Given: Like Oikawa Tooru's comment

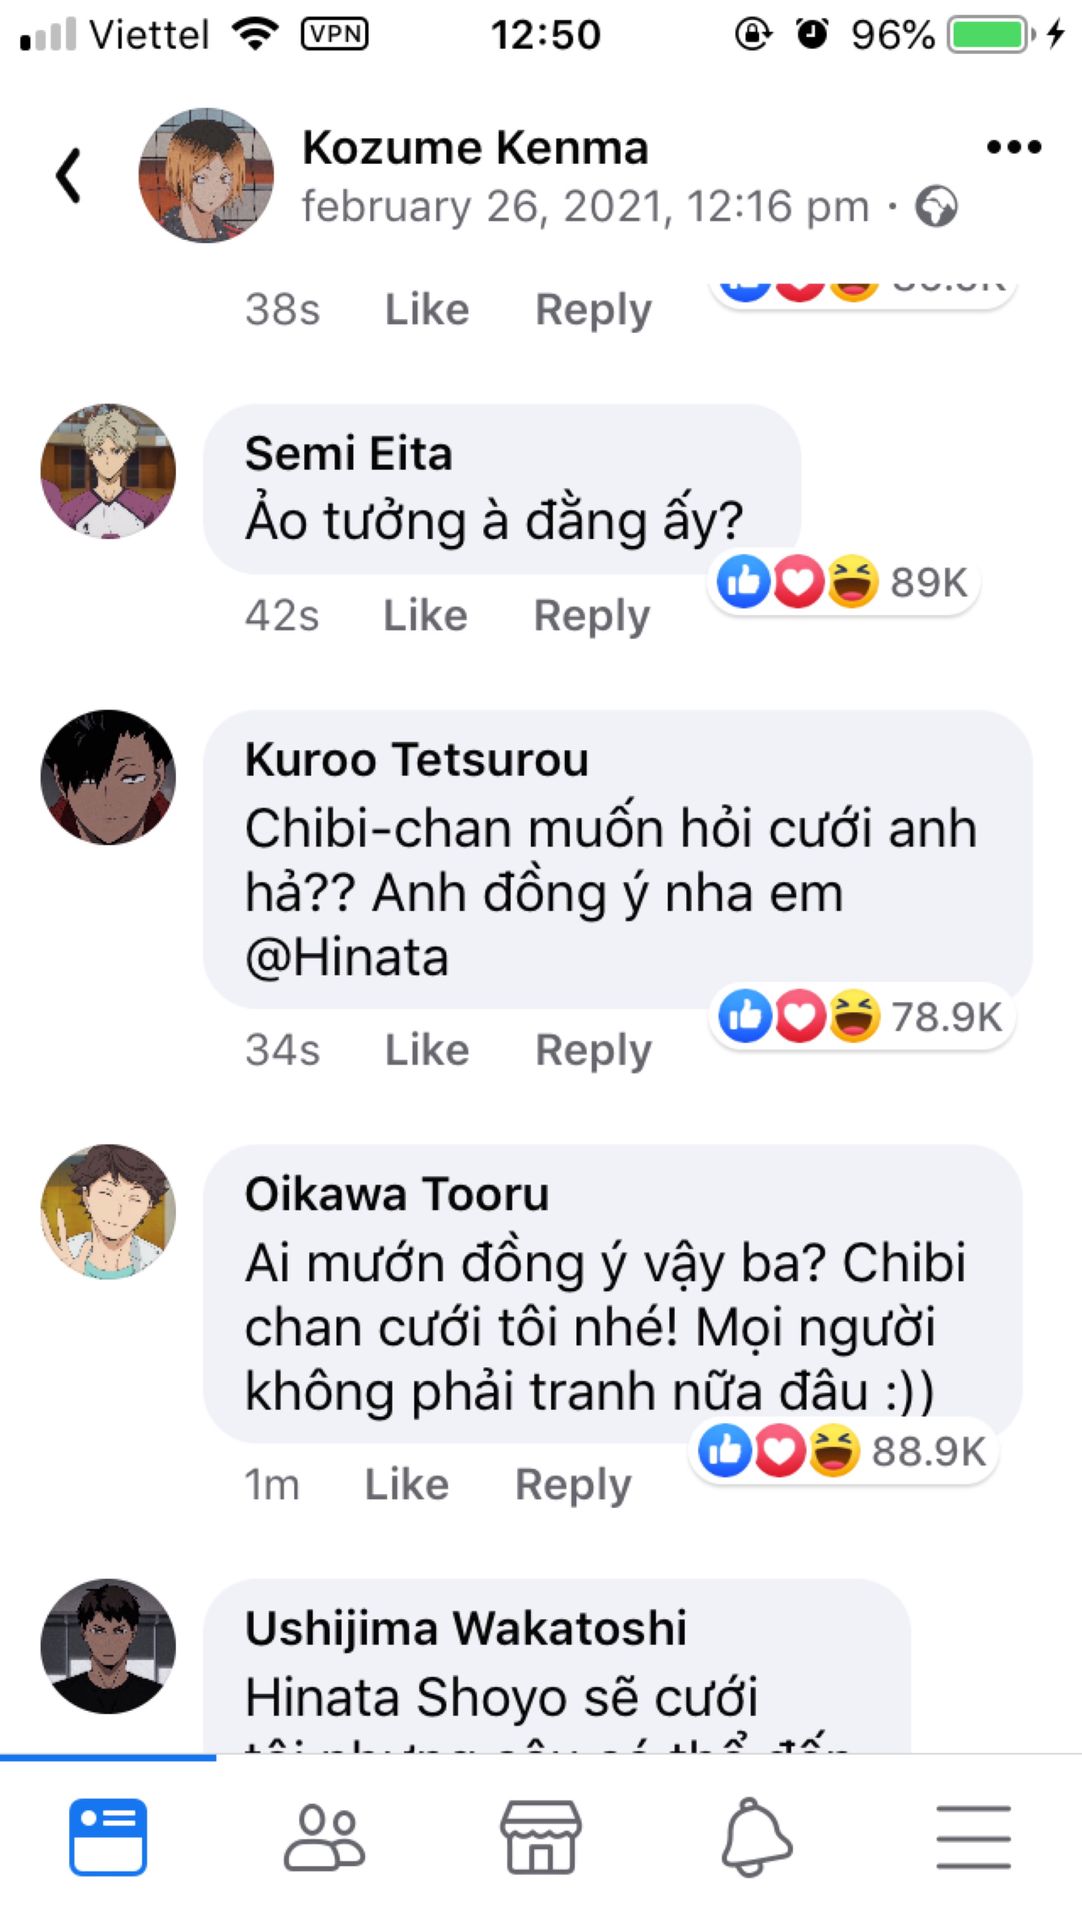Looking at the screenshot, I should click(406, 1484).
